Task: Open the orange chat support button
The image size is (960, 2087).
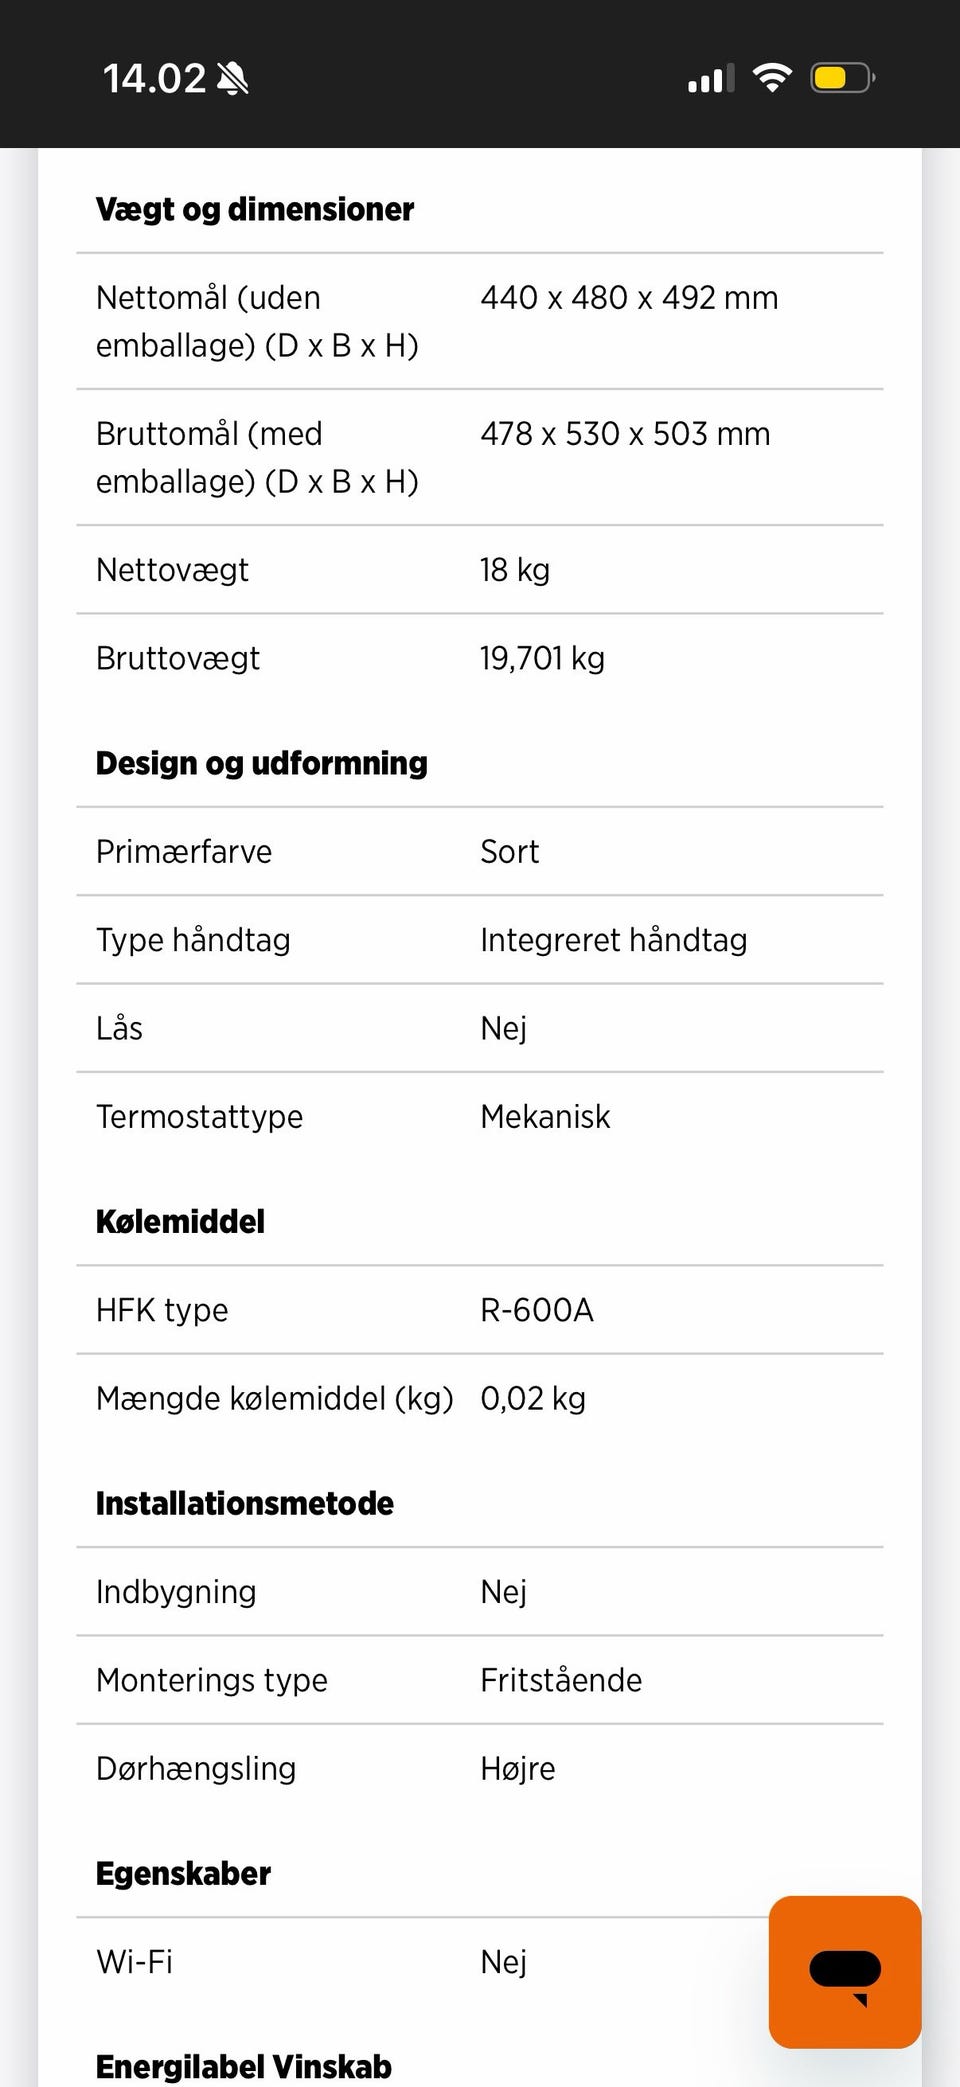Action: (x=844, y=1971)
